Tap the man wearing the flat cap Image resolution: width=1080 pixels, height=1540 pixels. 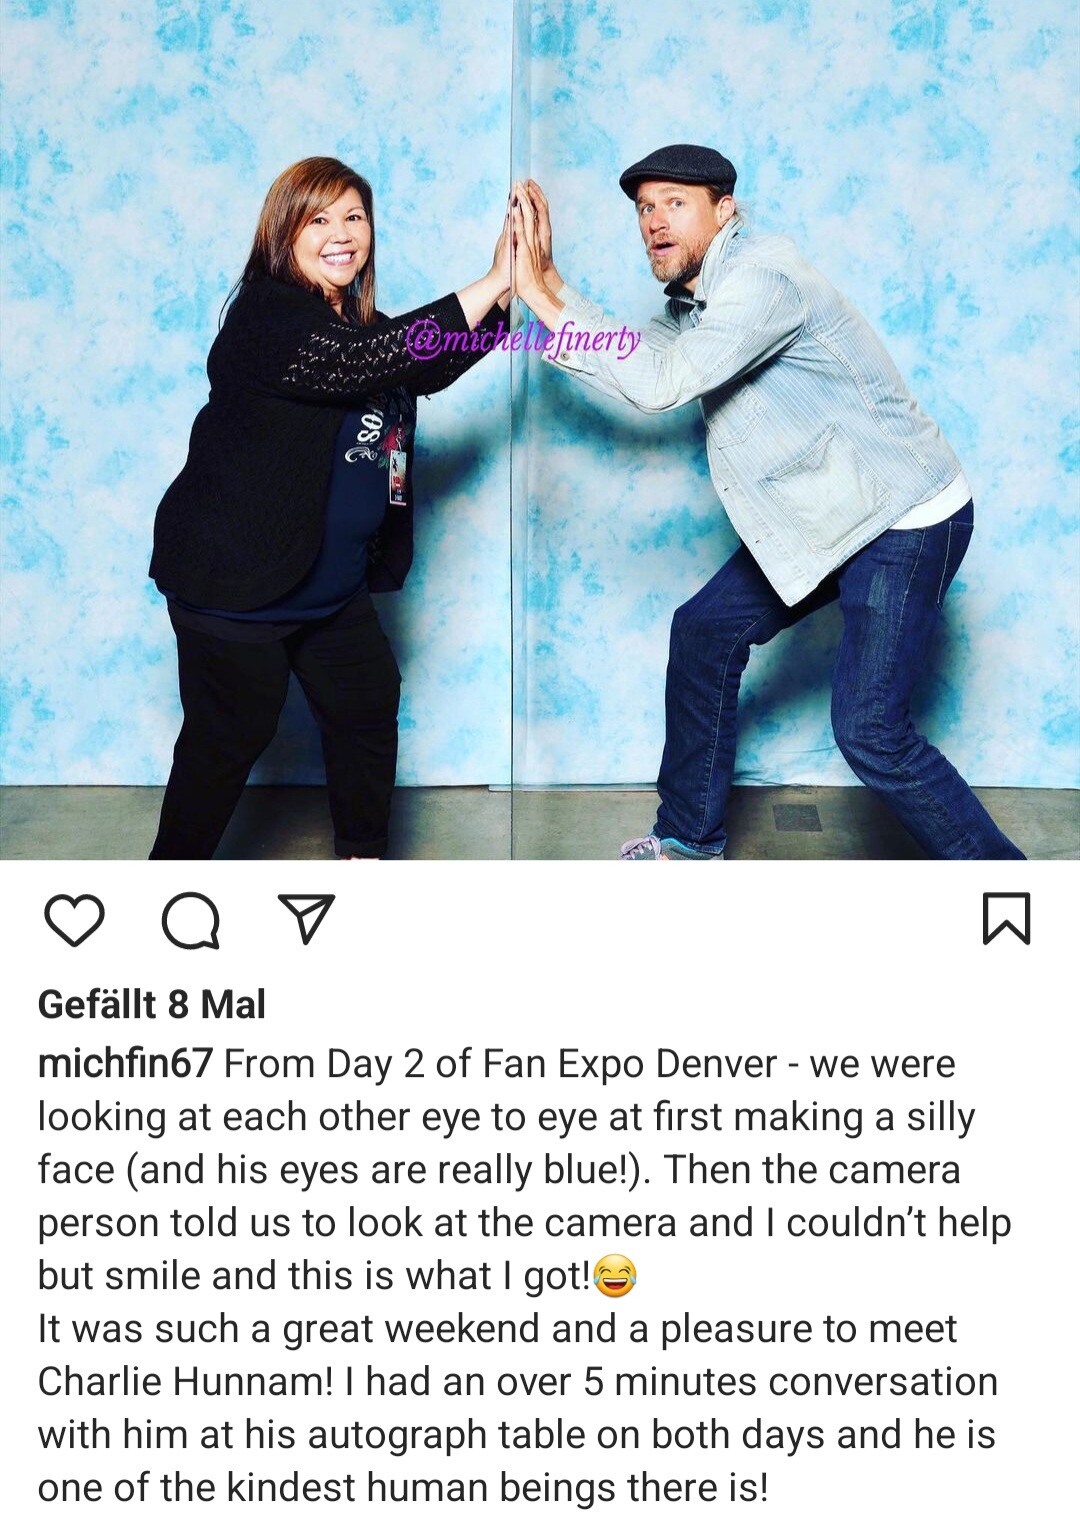(790, 500)
